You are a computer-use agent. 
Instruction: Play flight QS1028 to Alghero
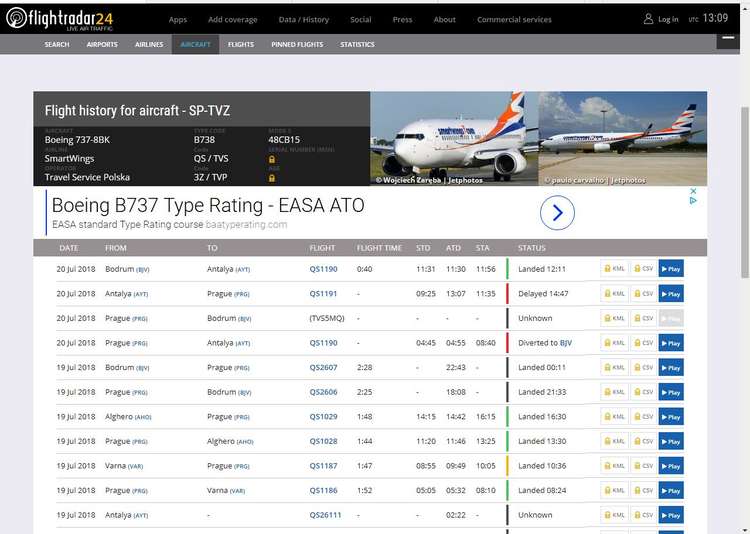point(671,441)
